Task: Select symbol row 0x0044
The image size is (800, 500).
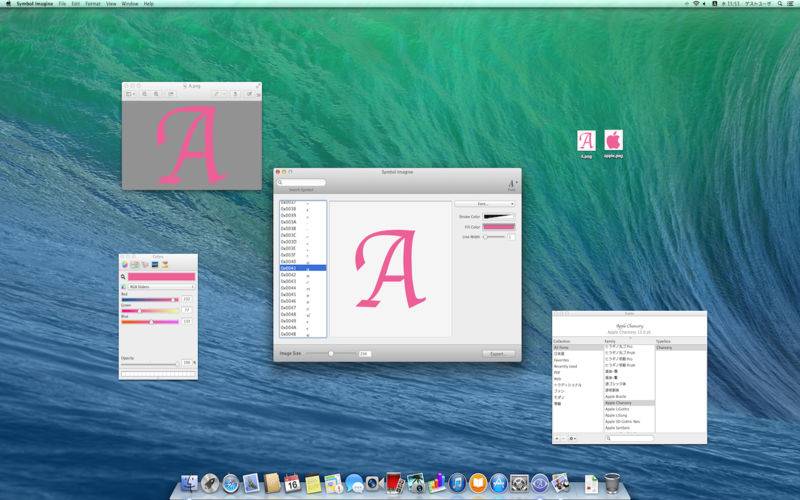Action: pos(303,288)
